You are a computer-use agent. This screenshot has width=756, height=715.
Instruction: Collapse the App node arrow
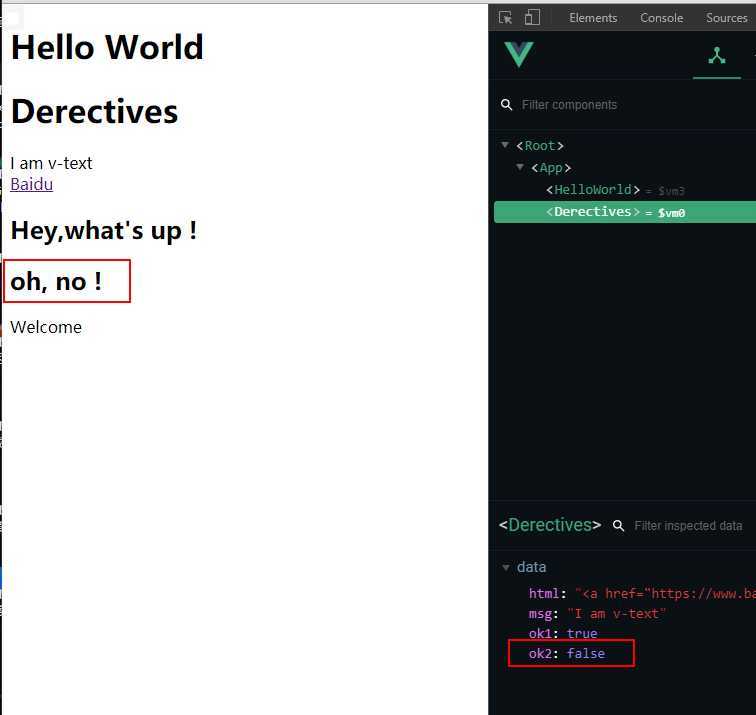(x=520, y=168)
